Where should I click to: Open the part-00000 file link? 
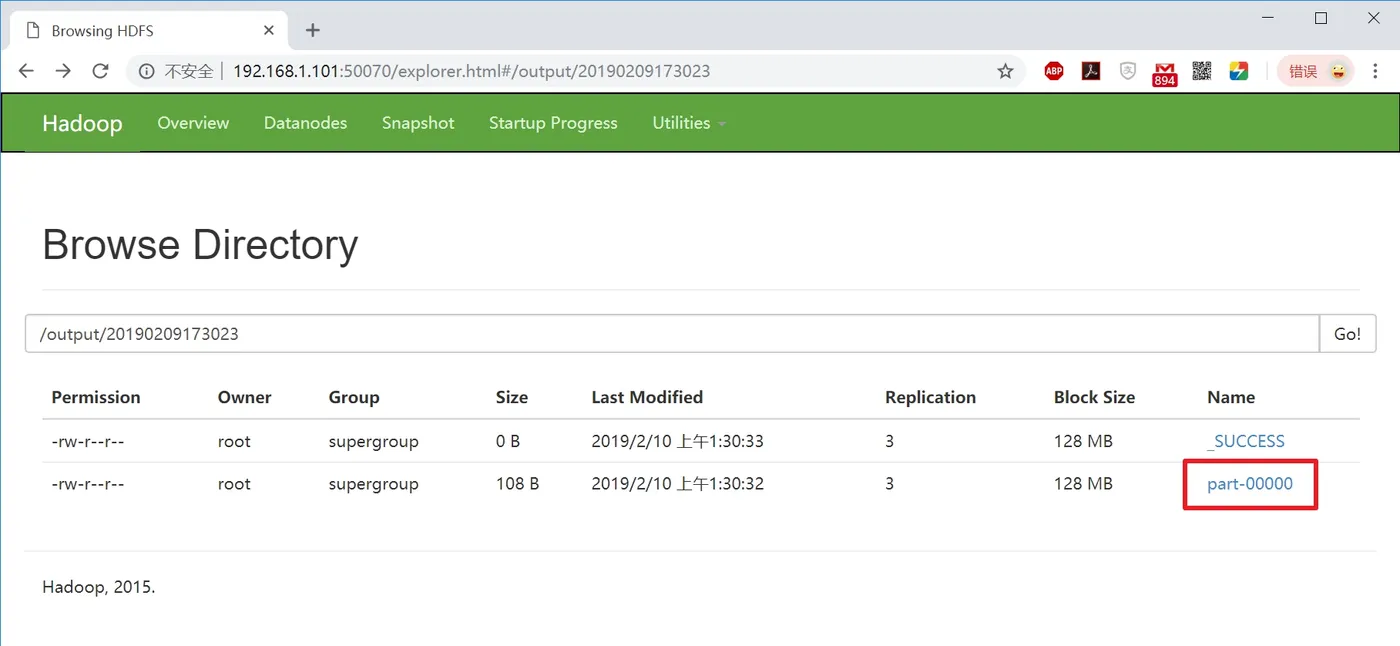(1250, 484)
